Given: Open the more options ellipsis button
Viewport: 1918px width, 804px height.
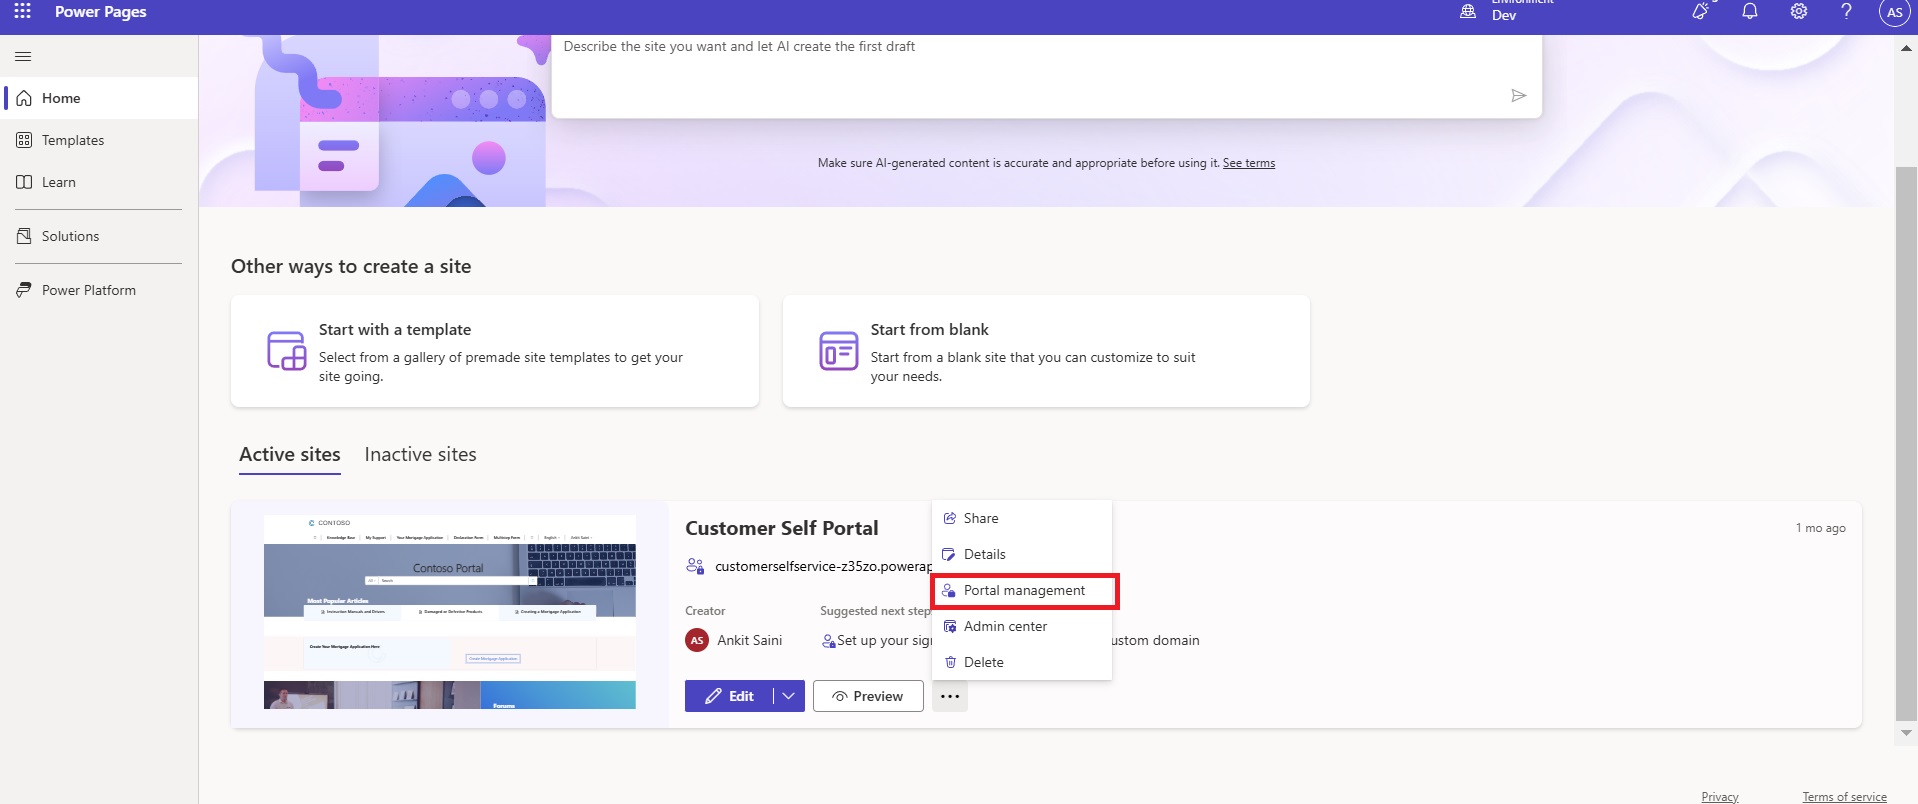Looking at the screenshot, I should pos(950,696).
